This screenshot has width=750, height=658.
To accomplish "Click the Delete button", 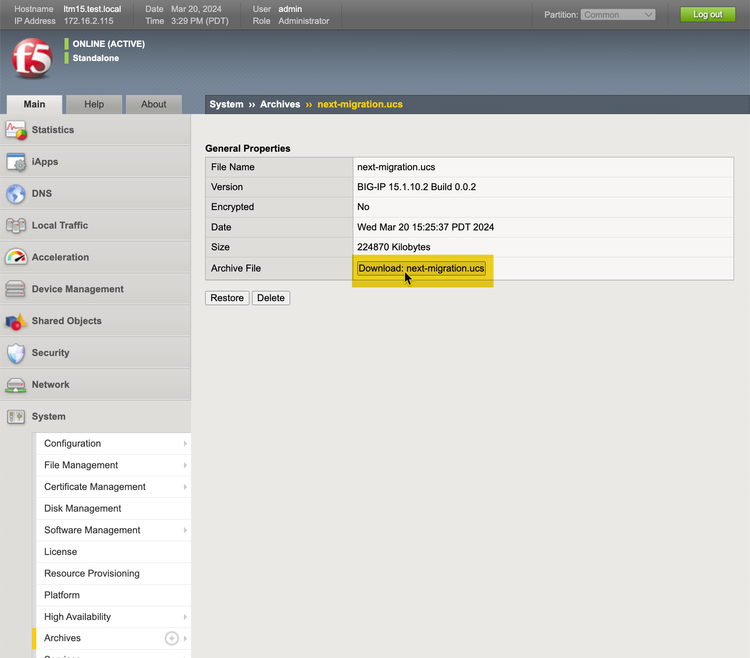I will coord(271,298).
